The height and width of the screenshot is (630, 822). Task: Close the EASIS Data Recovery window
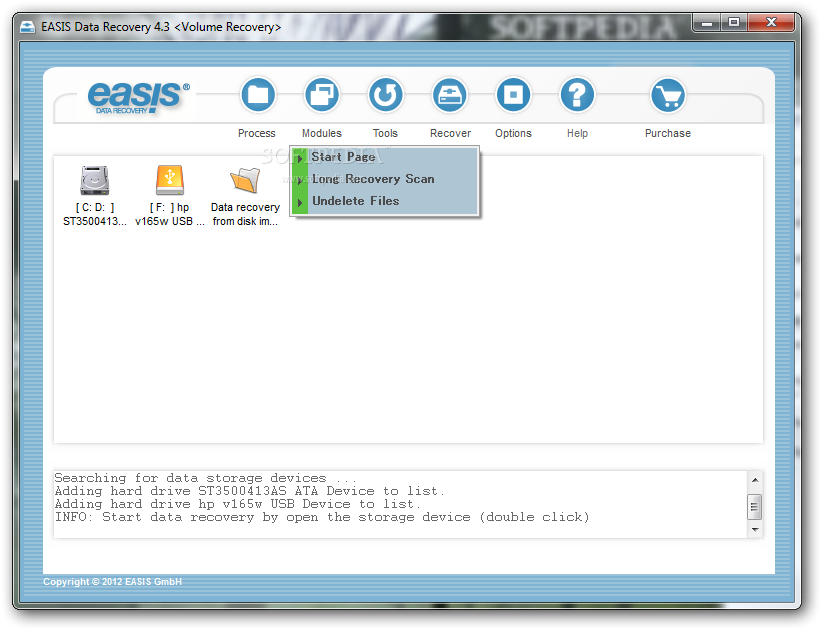click(x=771, y=23)
